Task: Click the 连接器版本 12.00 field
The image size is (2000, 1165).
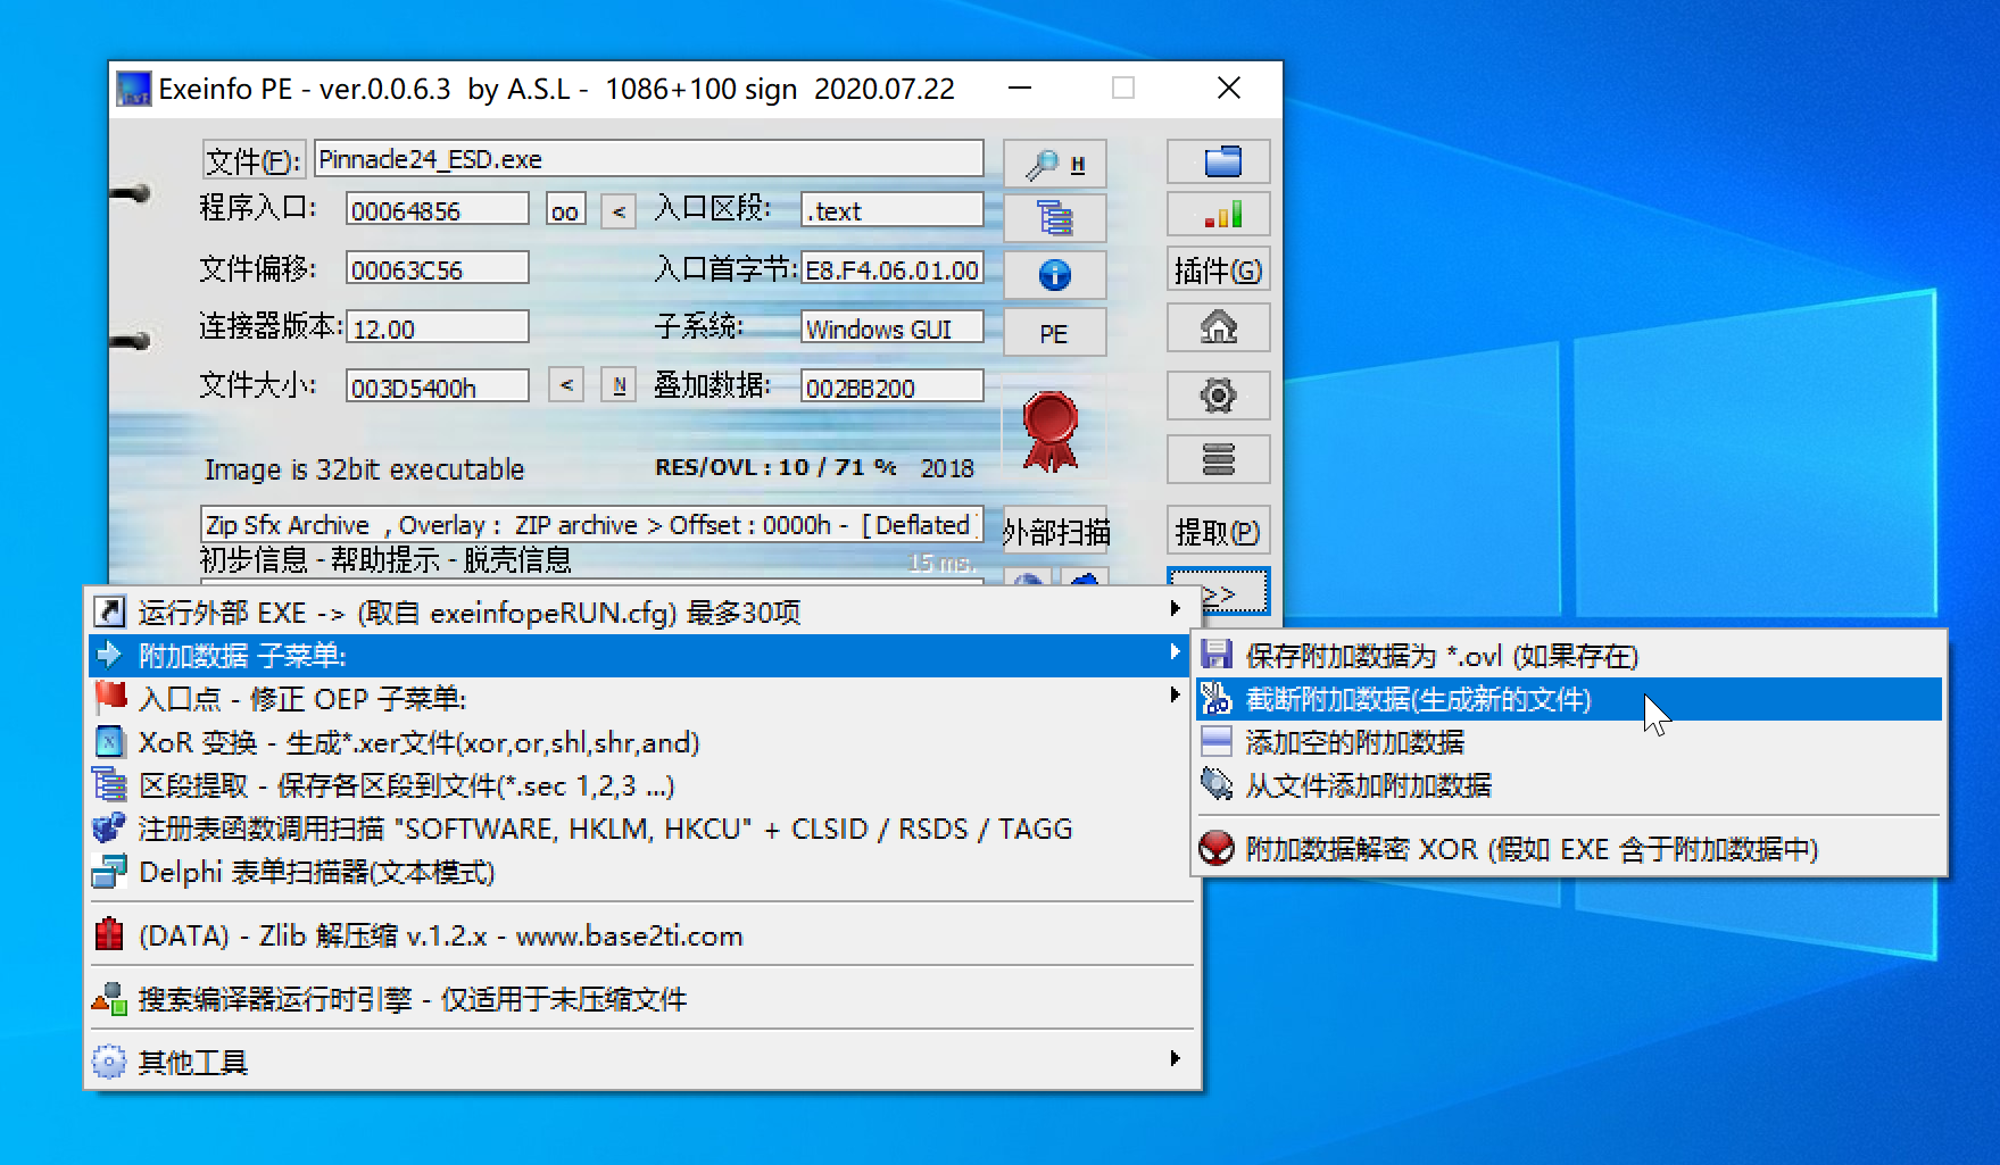Action: 436,328
